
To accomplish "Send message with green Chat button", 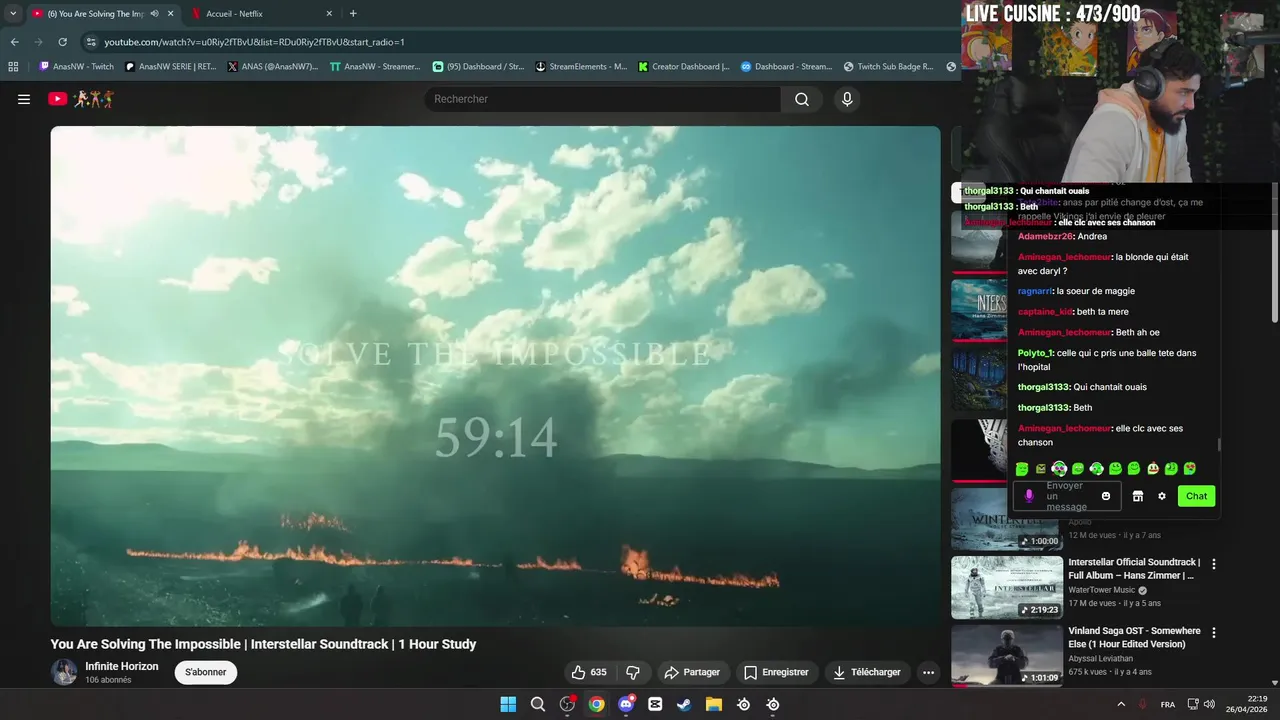I will coord(1196,496).
